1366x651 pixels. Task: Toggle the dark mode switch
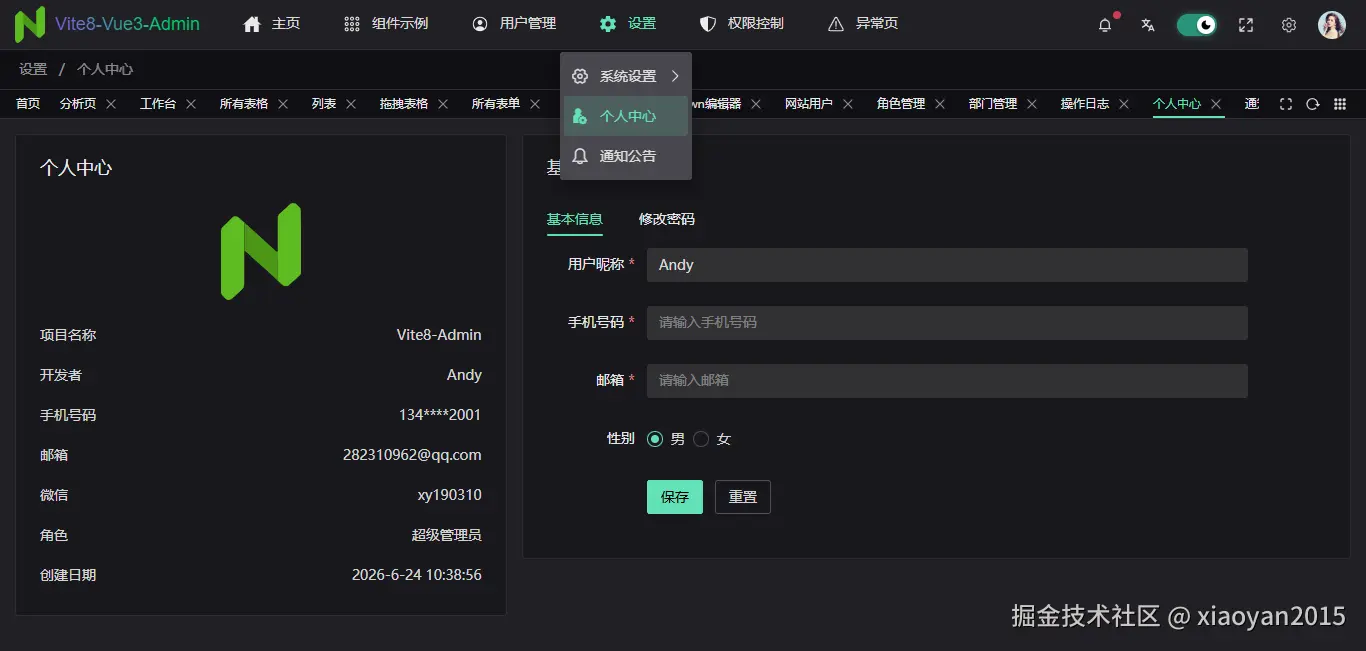point(1196,25)
